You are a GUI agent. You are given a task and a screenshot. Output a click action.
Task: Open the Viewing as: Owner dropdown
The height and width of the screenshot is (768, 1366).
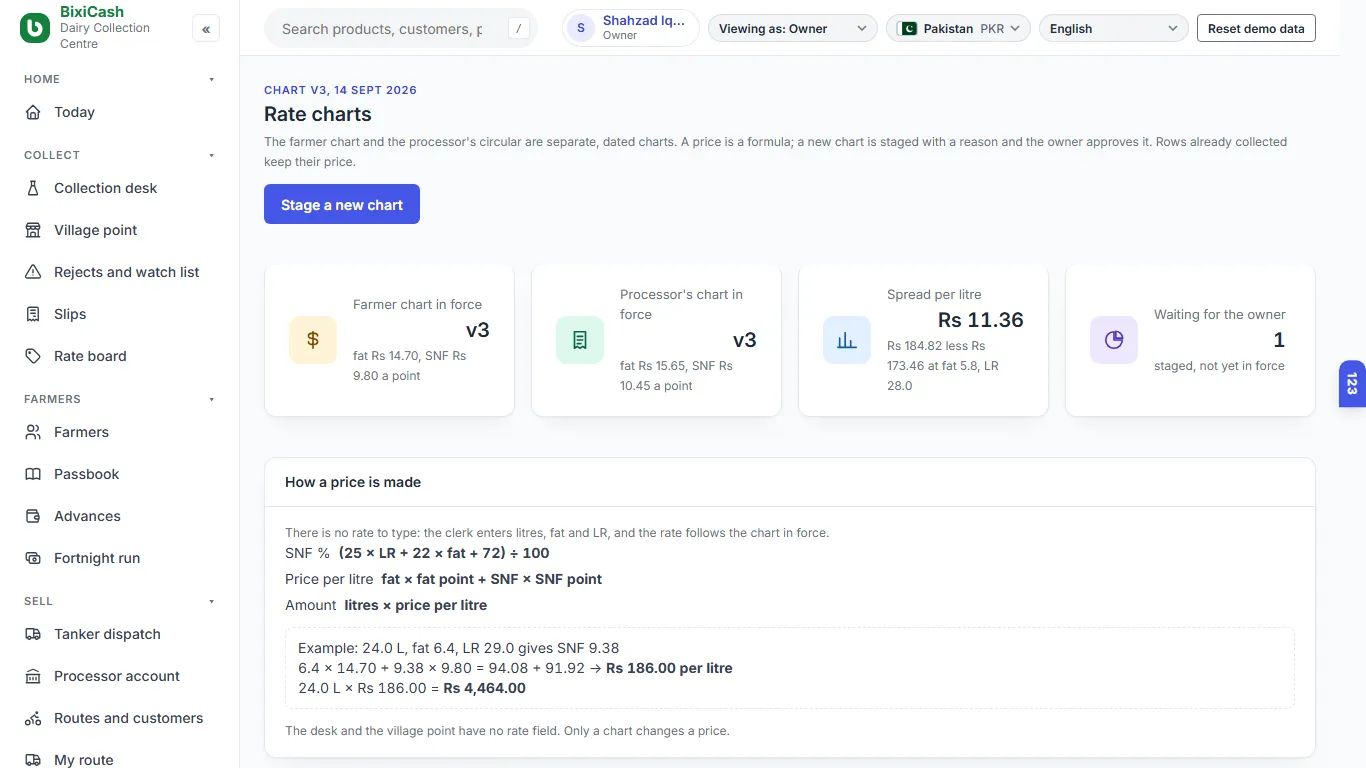[x=793, y=29]
